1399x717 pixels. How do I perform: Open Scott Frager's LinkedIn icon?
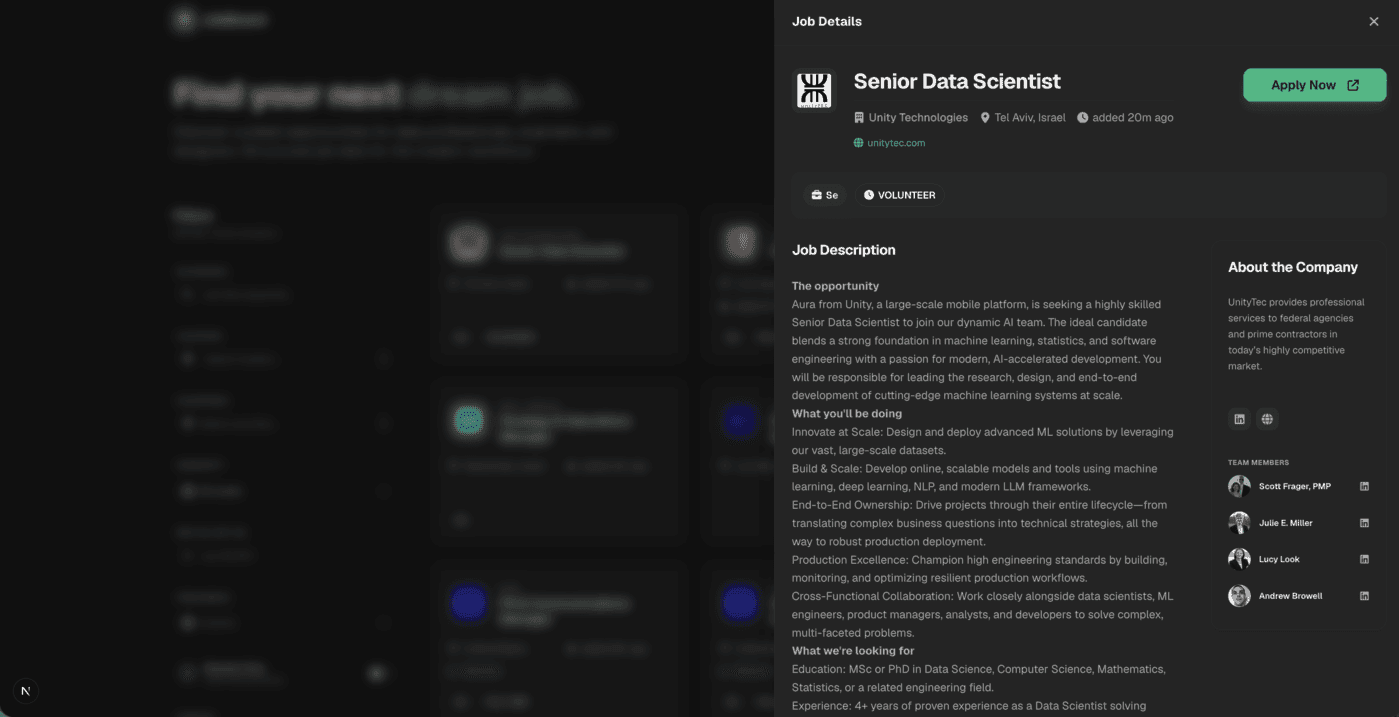tap(1364, 486)
